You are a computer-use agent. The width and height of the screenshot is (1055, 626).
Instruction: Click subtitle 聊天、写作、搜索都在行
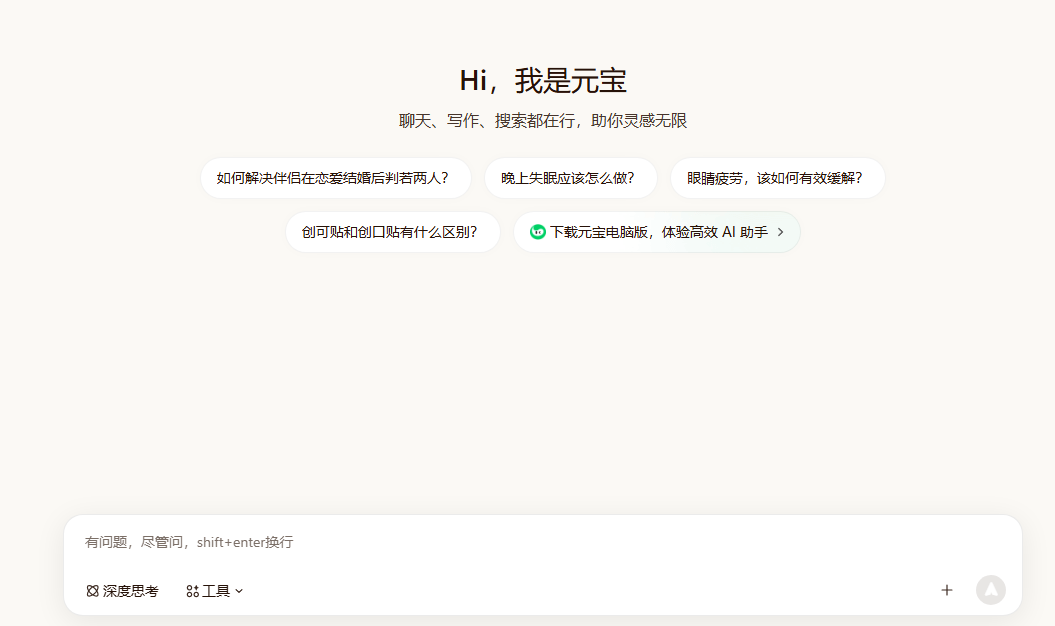pos(486,121)
